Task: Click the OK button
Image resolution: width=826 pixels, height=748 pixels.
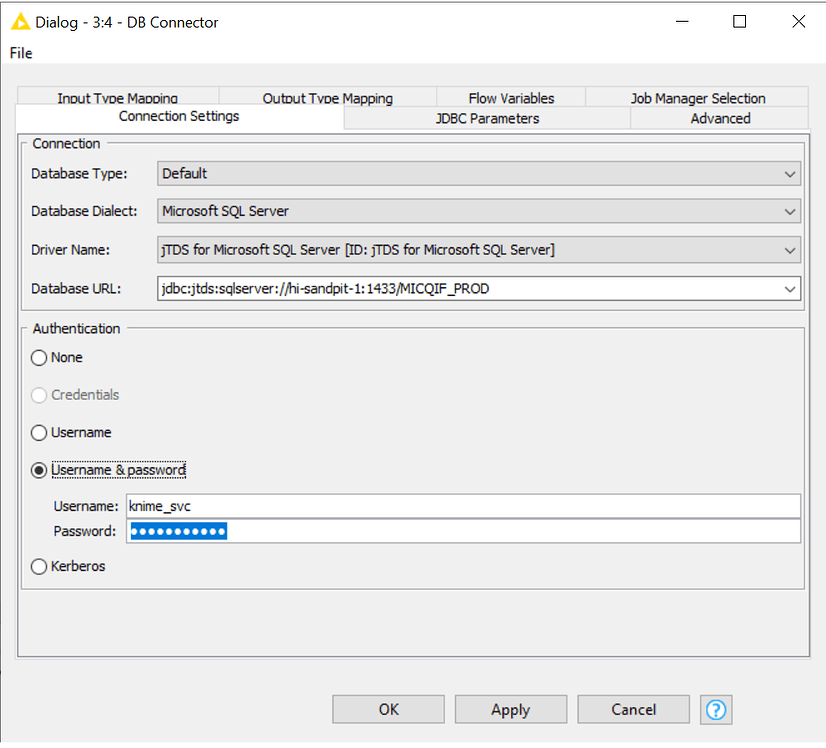Action: click(388, 709)
